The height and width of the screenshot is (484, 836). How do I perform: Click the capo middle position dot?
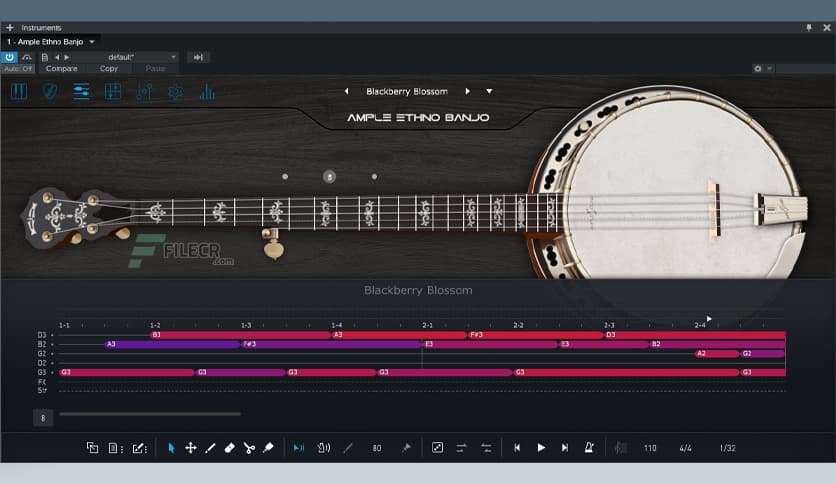(329, 176)
